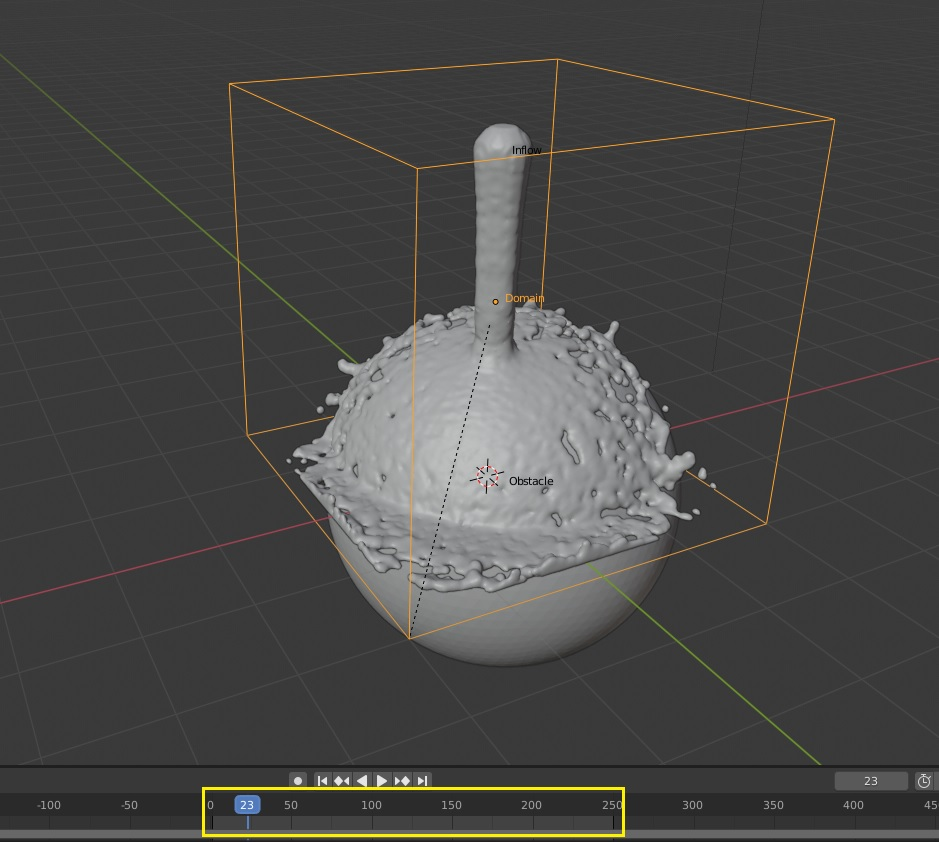Click frame 300 on the timeline ruler
This screenshot has height=842, width=939.
[x=692, y=805]
